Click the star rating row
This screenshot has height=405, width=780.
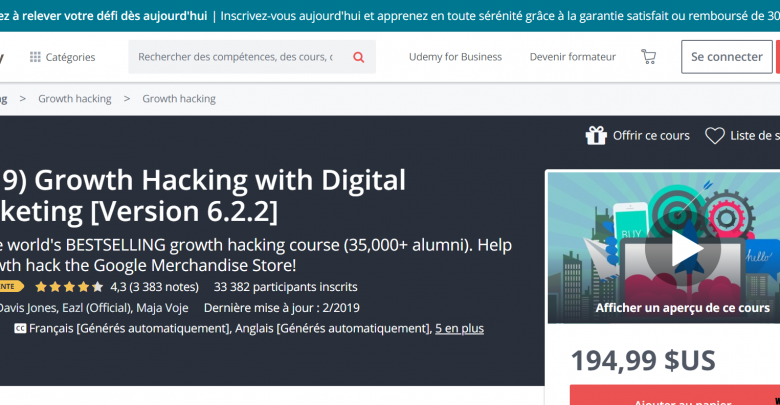[69, 287]
